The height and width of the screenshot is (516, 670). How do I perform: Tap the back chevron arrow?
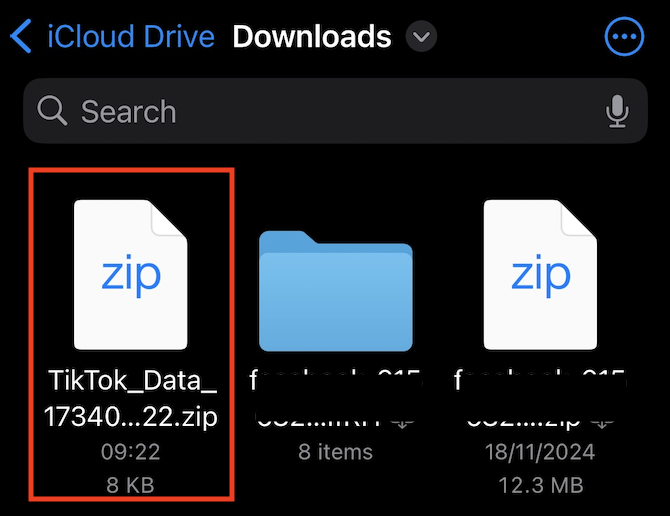[21, 38]
